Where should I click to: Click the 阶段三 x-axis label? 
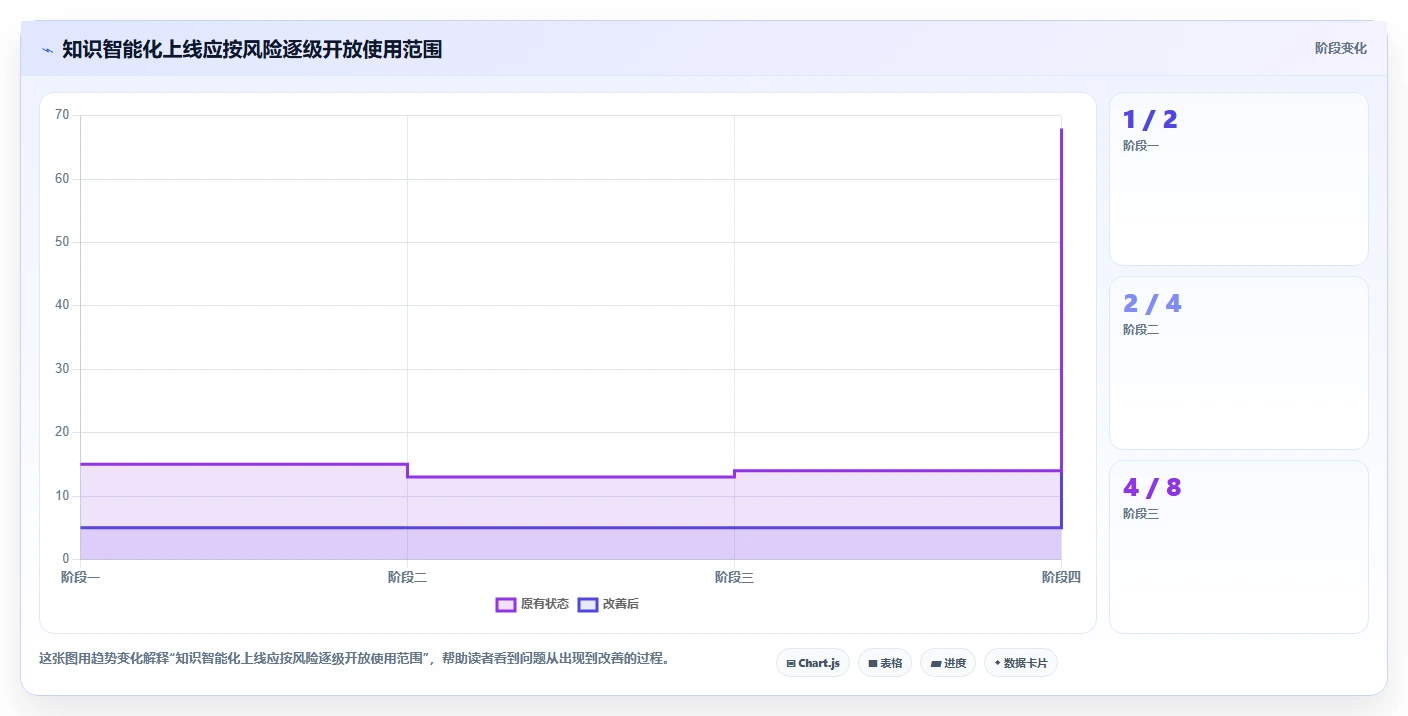tap(734, 577)
